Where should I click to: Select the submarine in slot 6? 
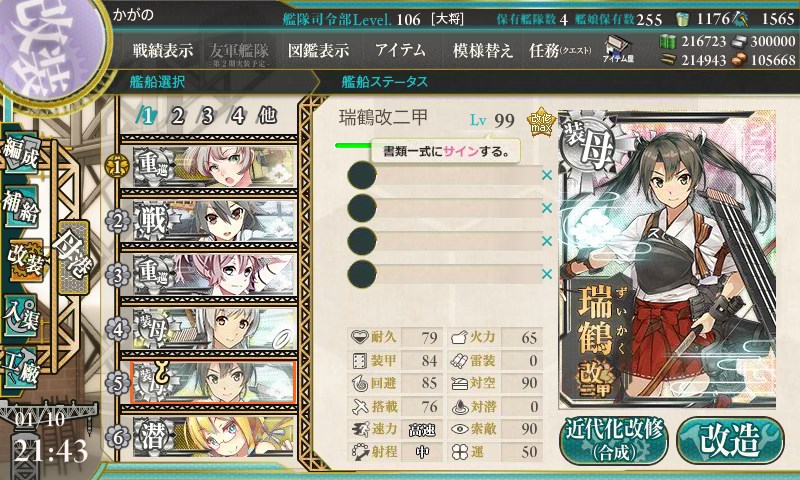(x=213, y=437)
